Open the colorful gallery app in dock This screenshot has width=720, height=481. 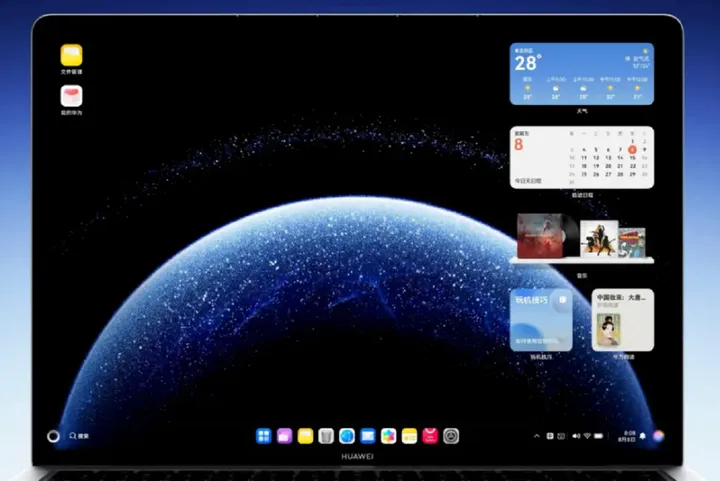[388, 436]
